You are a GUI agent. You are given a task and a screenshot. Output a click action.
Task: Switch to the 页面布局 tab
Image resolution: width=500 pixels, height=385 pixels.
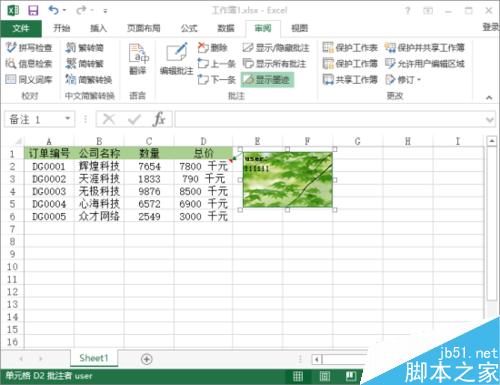[x=144, y=28]
